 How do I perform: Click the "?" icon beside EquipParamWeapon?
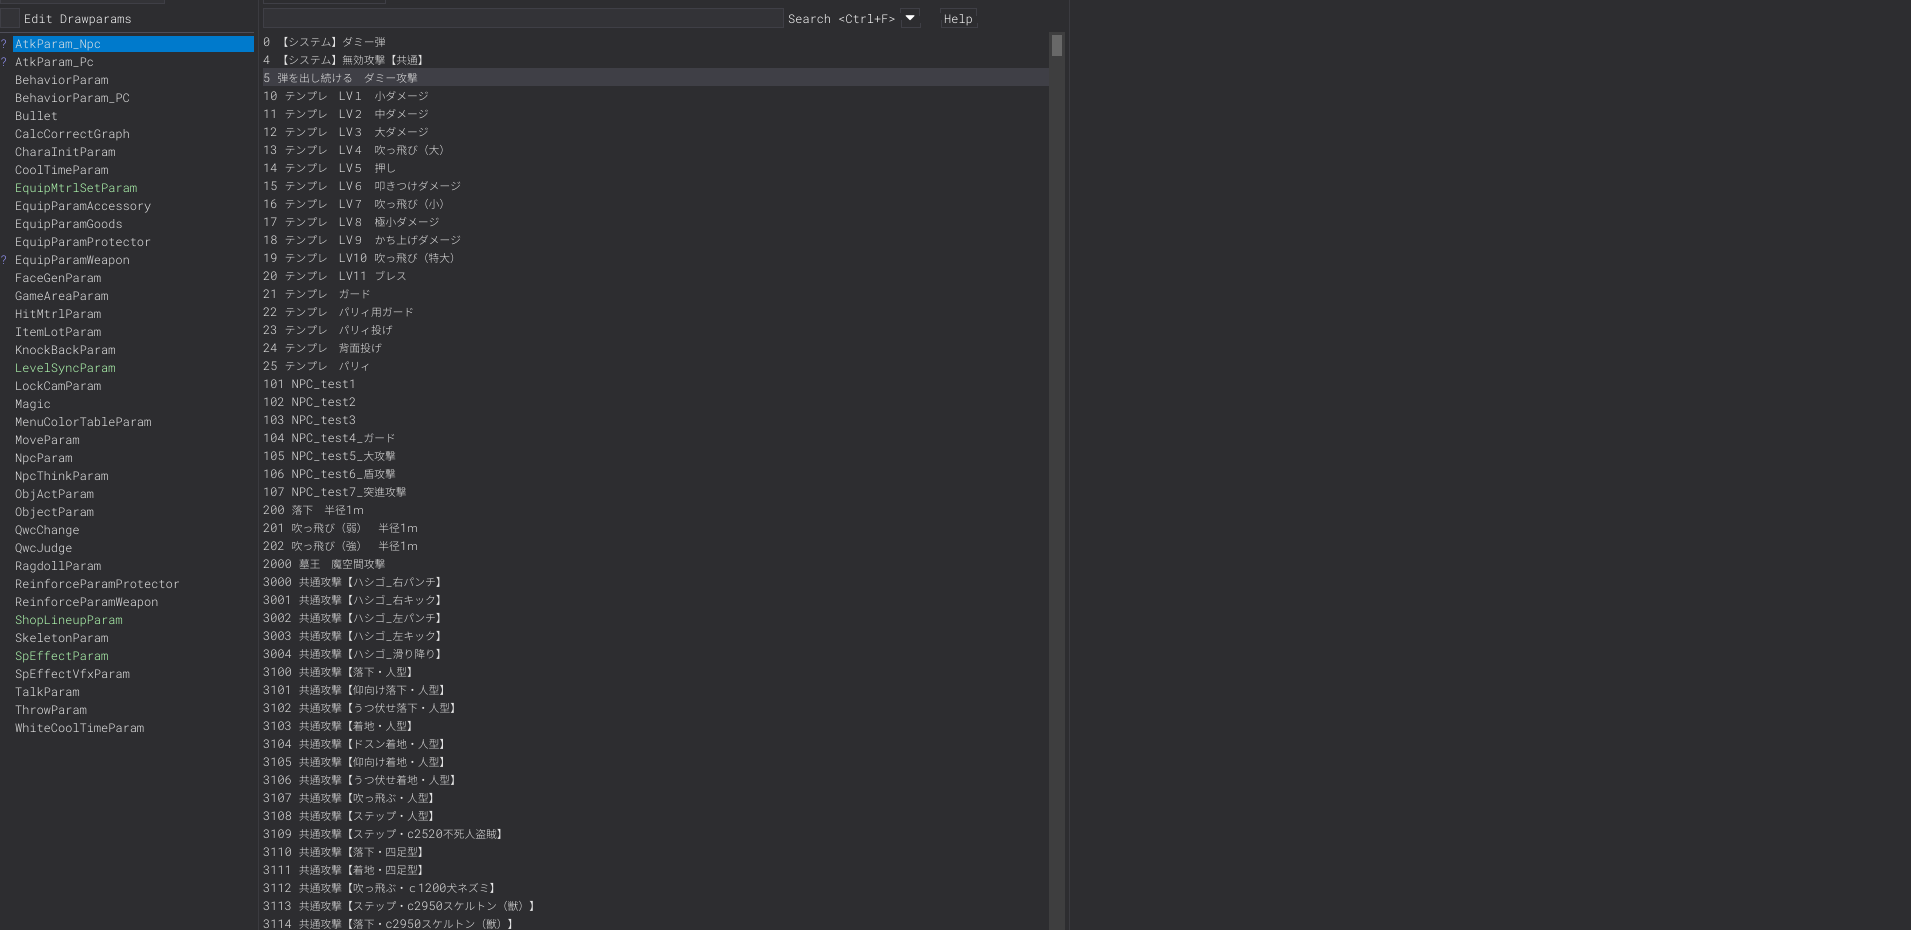coord(4,259)
